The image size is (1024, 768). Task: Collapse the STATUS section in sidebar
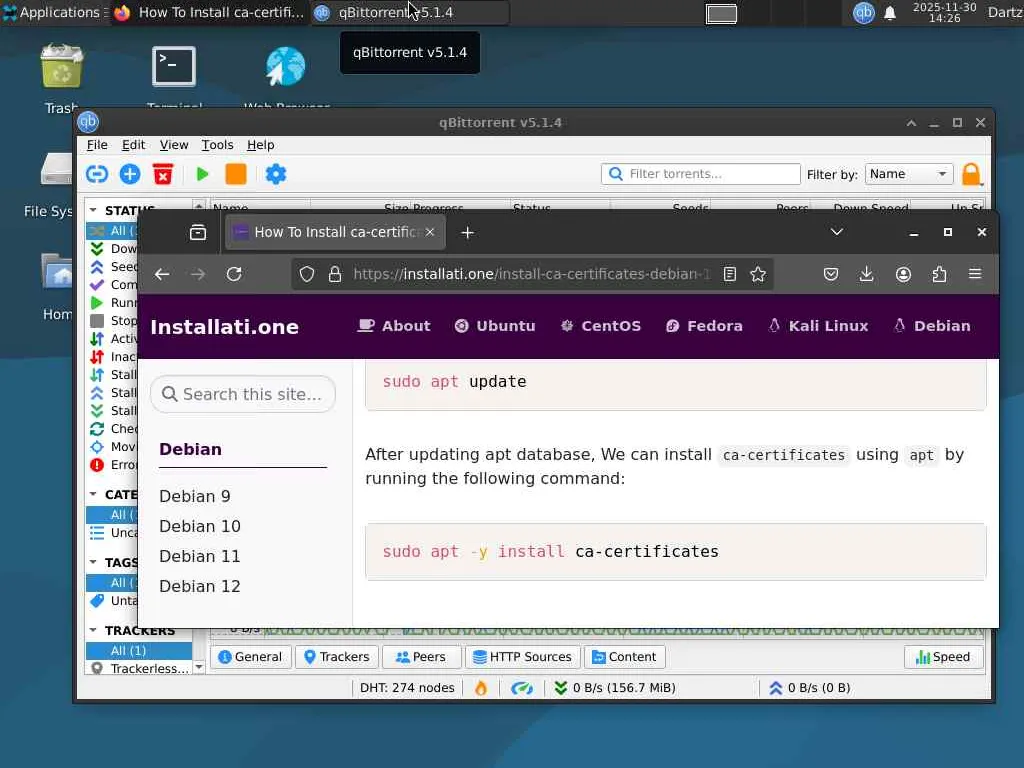tap(93, 210)
